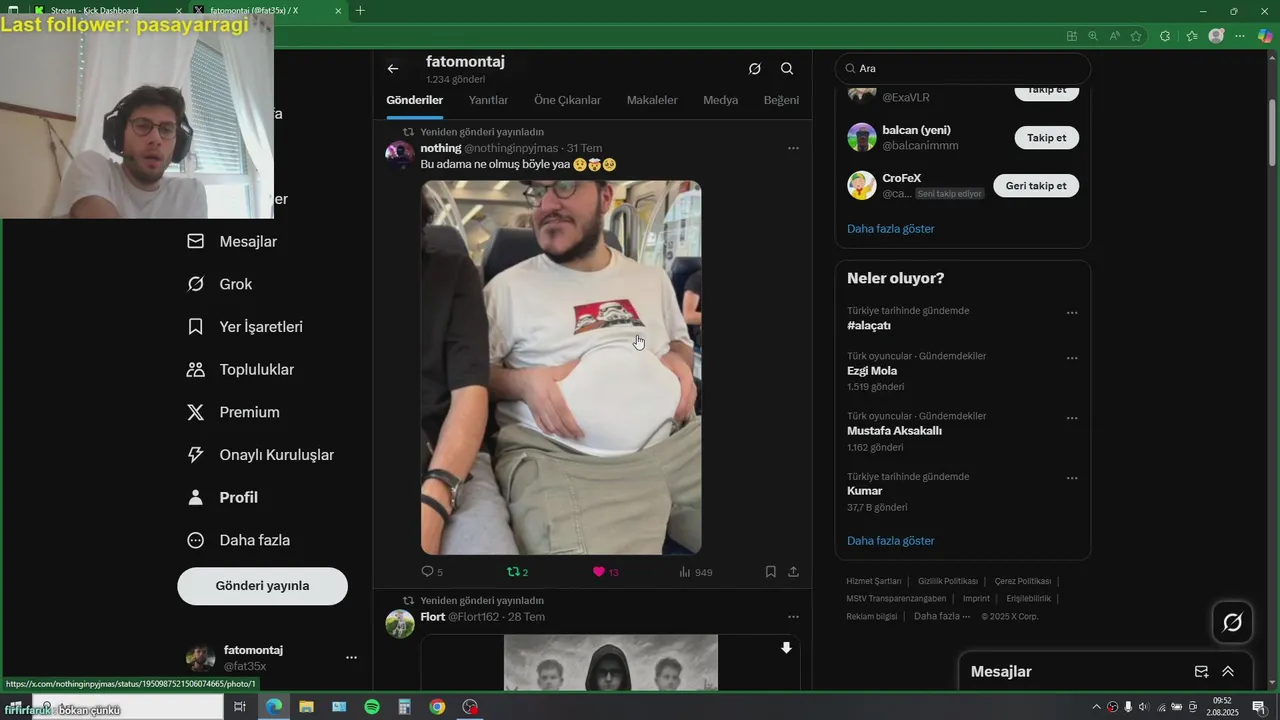Open Profil in the sidebar
This screenshot has height=720, width=1280.
click(222, 498)
